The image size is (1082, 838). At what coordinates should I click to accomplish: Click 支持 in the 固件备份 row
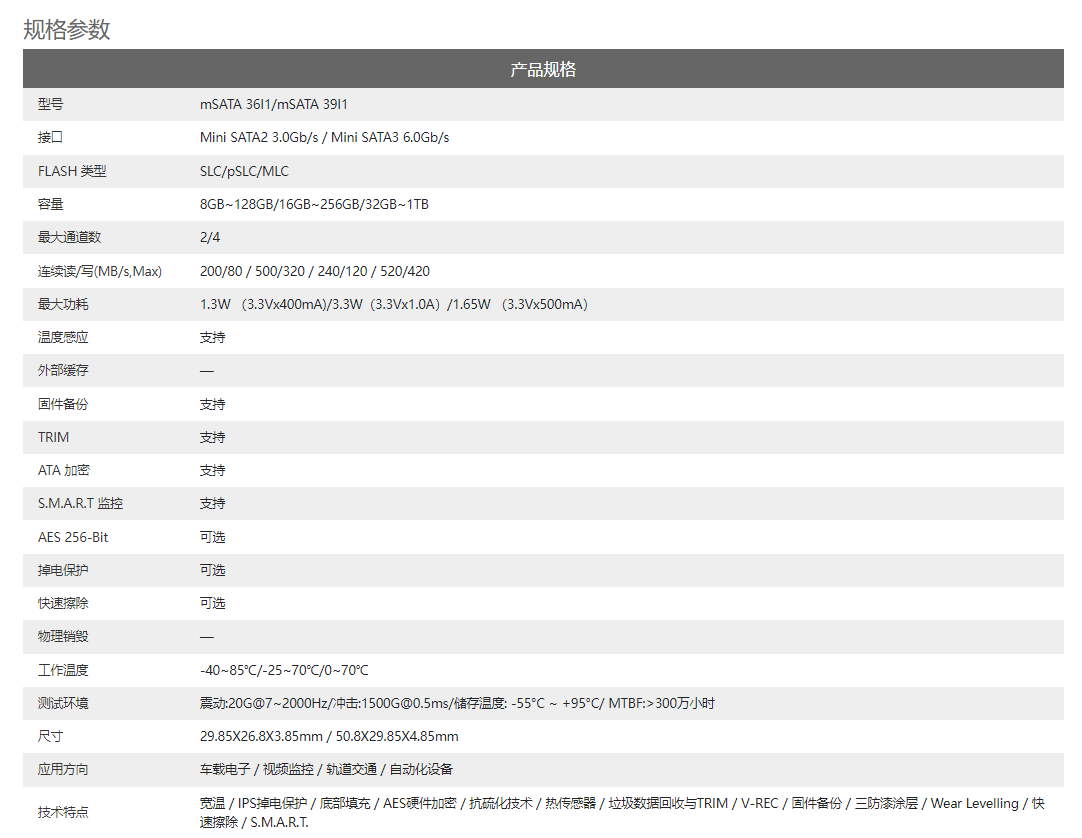pos(213,405)
